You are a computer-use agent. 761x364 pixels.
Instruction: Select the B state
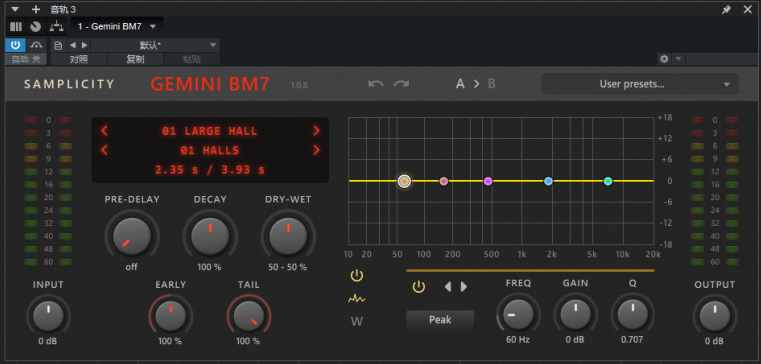click(x=492, y=84)
